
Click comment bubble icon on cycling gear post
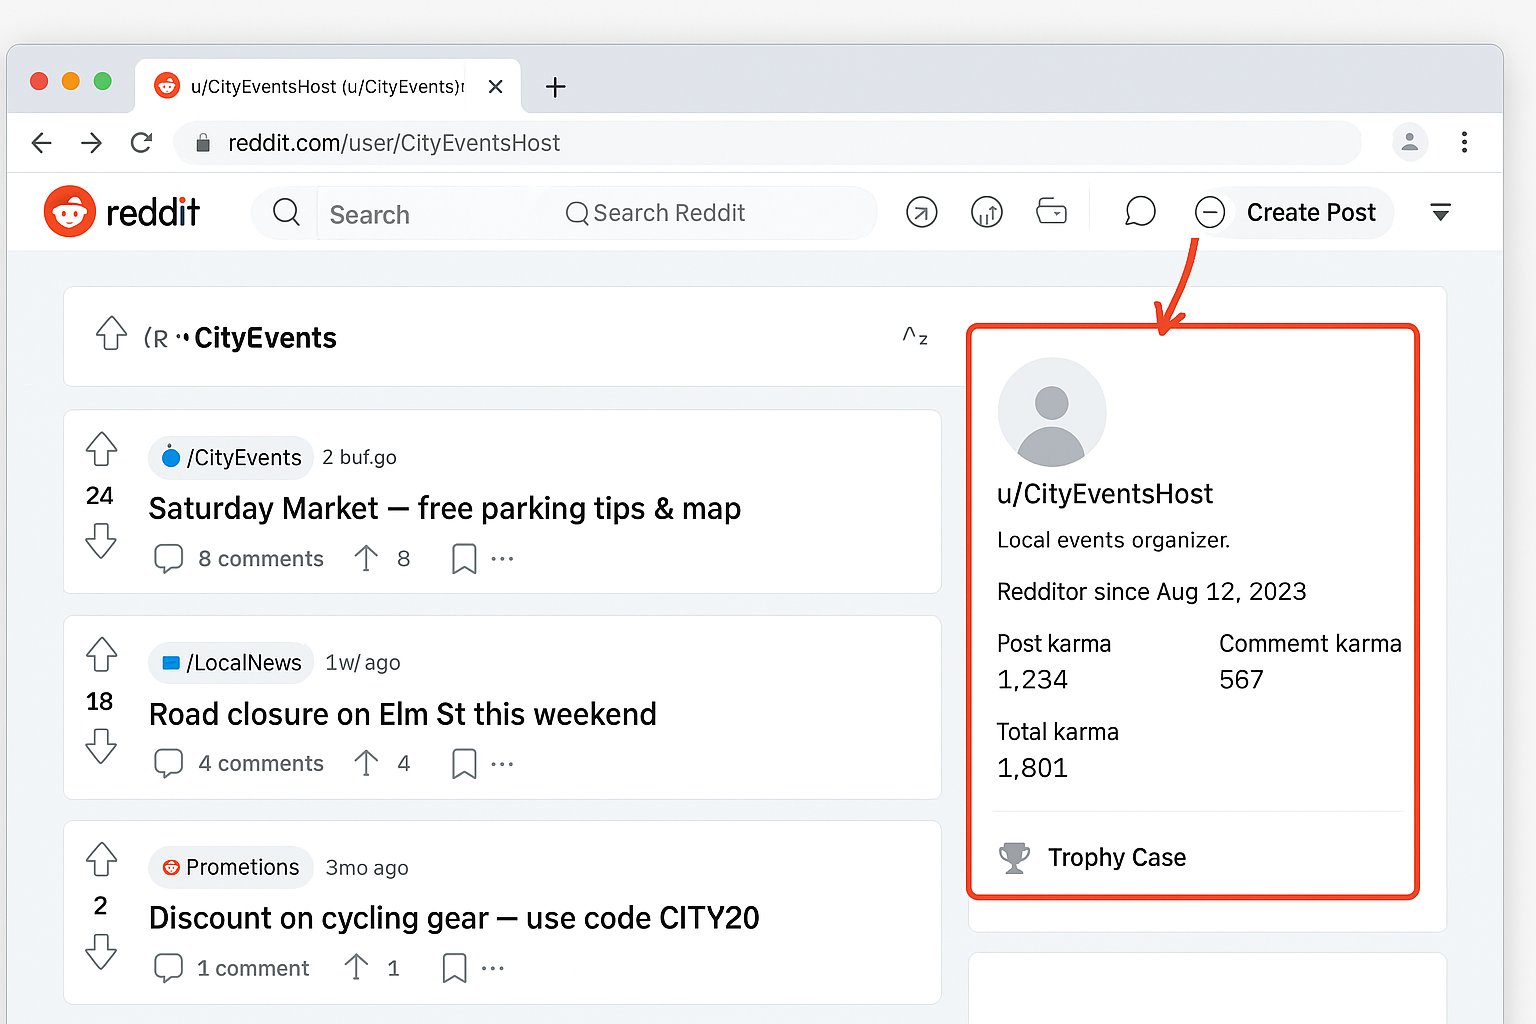point(168,968)
